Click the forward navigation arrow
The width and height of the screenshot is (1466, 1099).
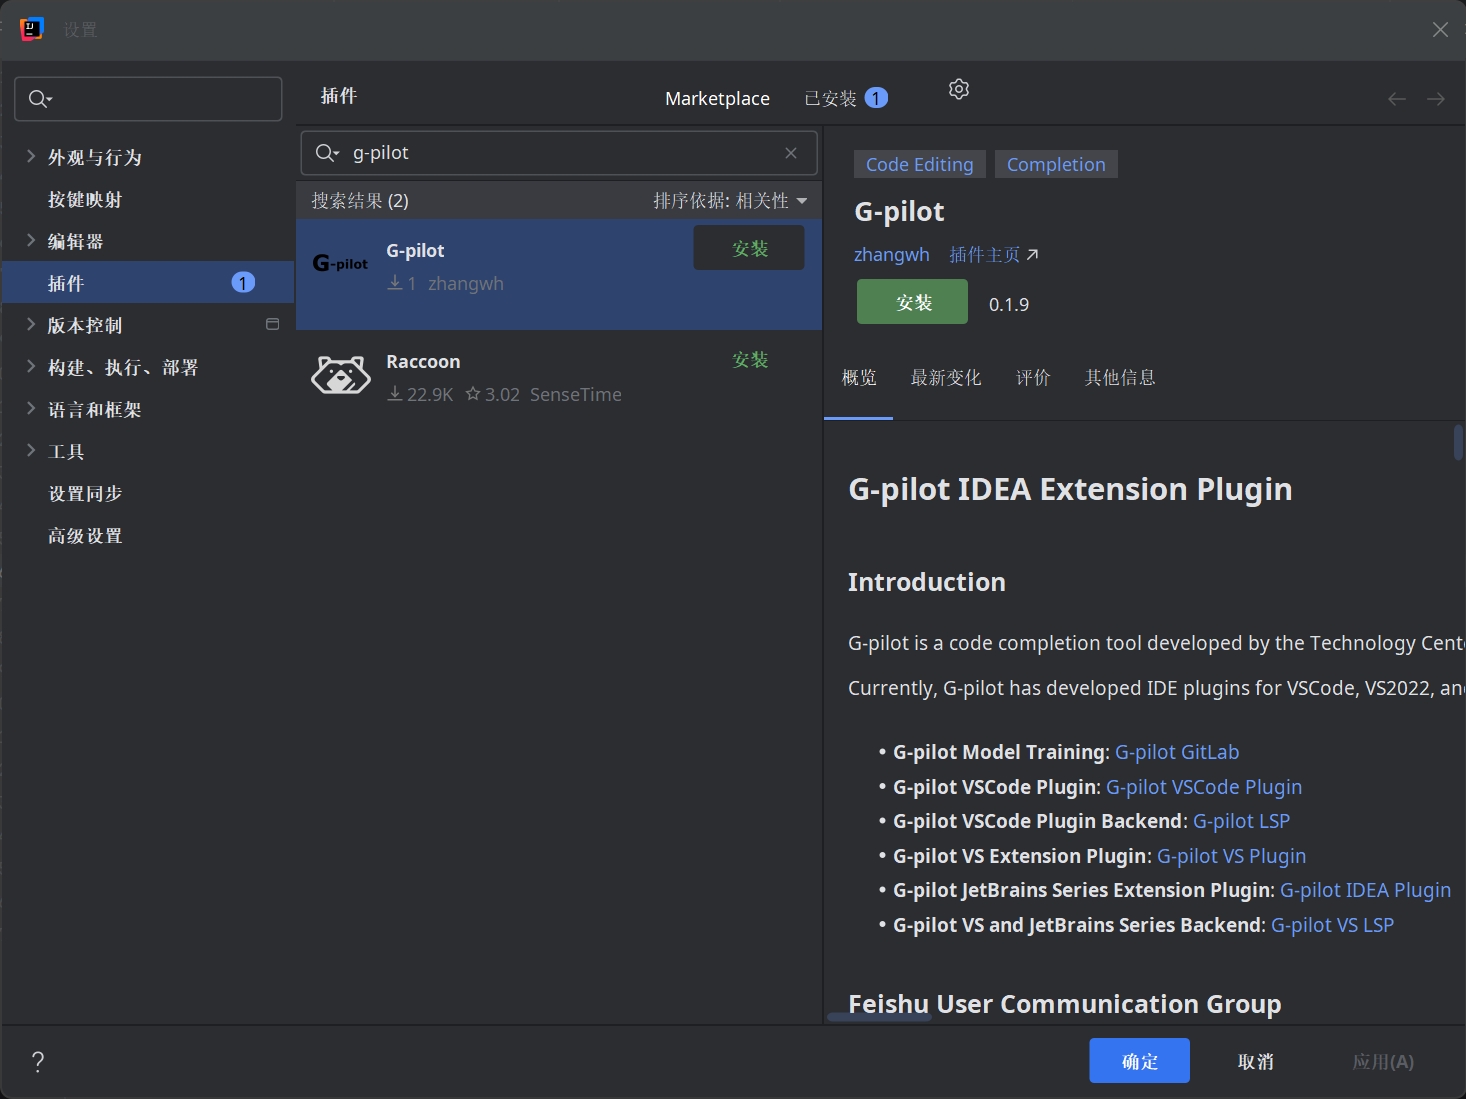click(1436, 98)
